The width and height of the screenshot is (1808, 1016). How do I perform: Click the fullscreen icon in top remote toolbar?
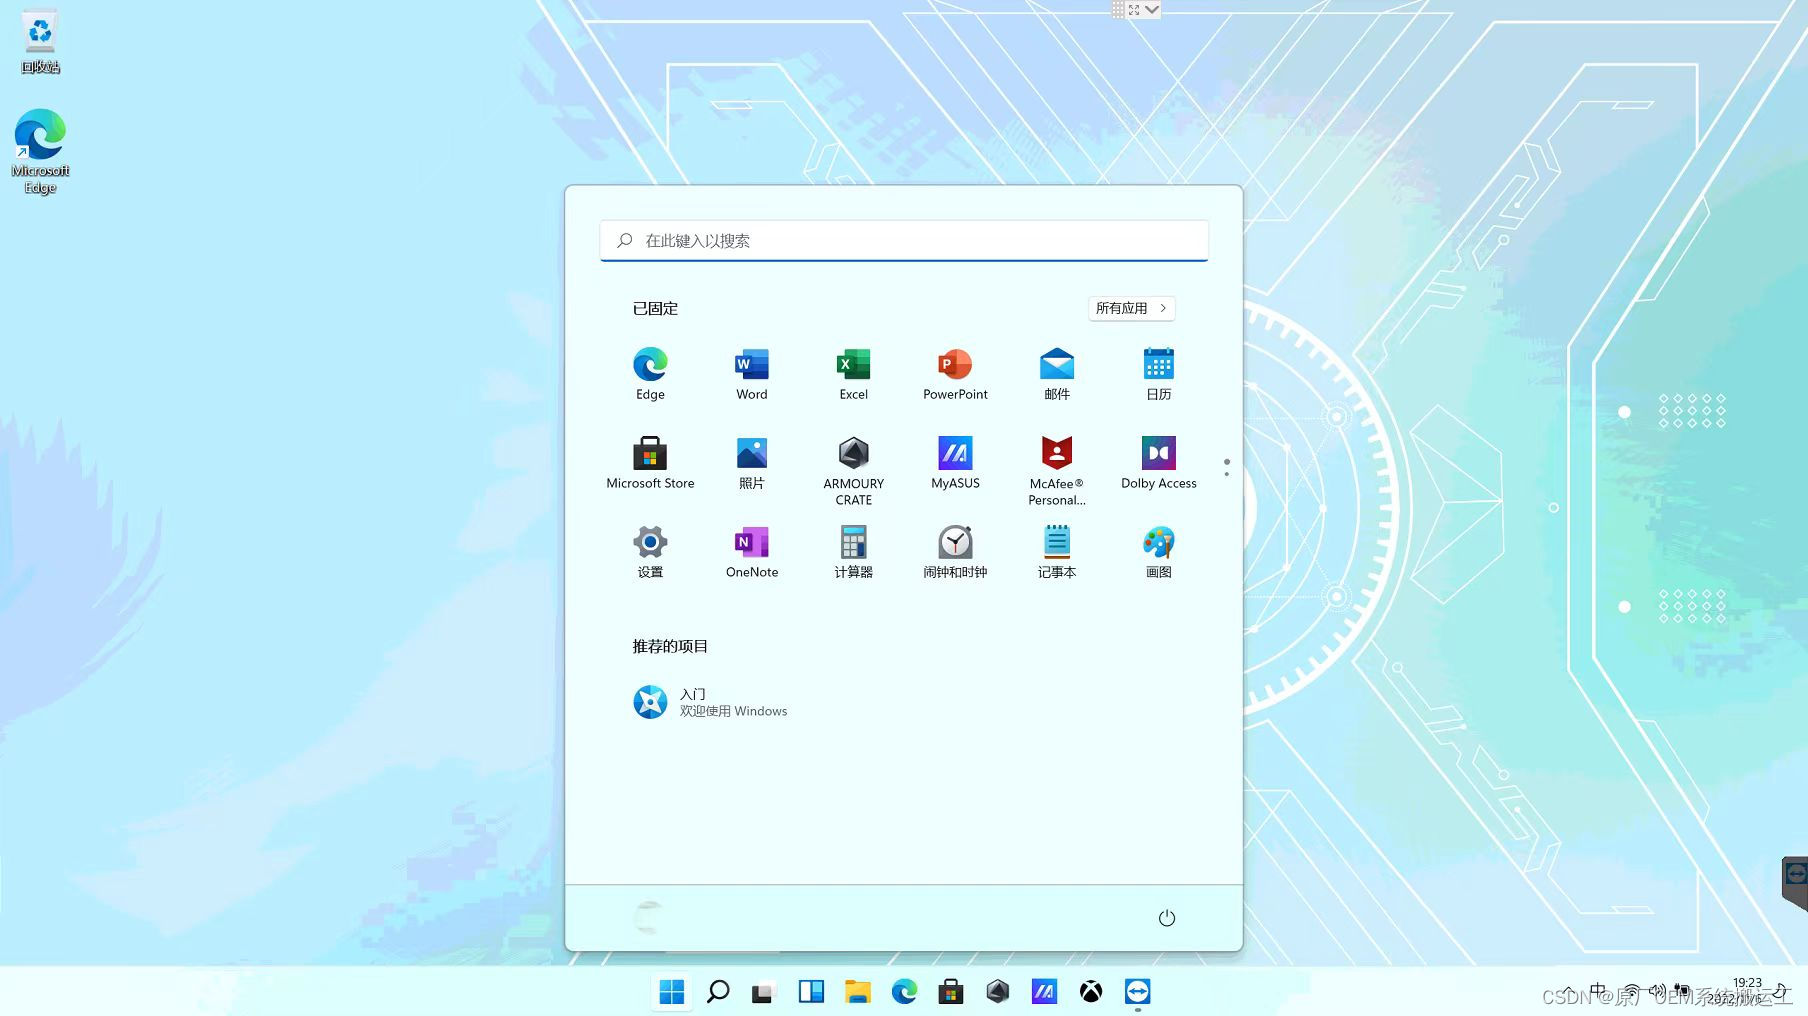(x=1134, y=9)
